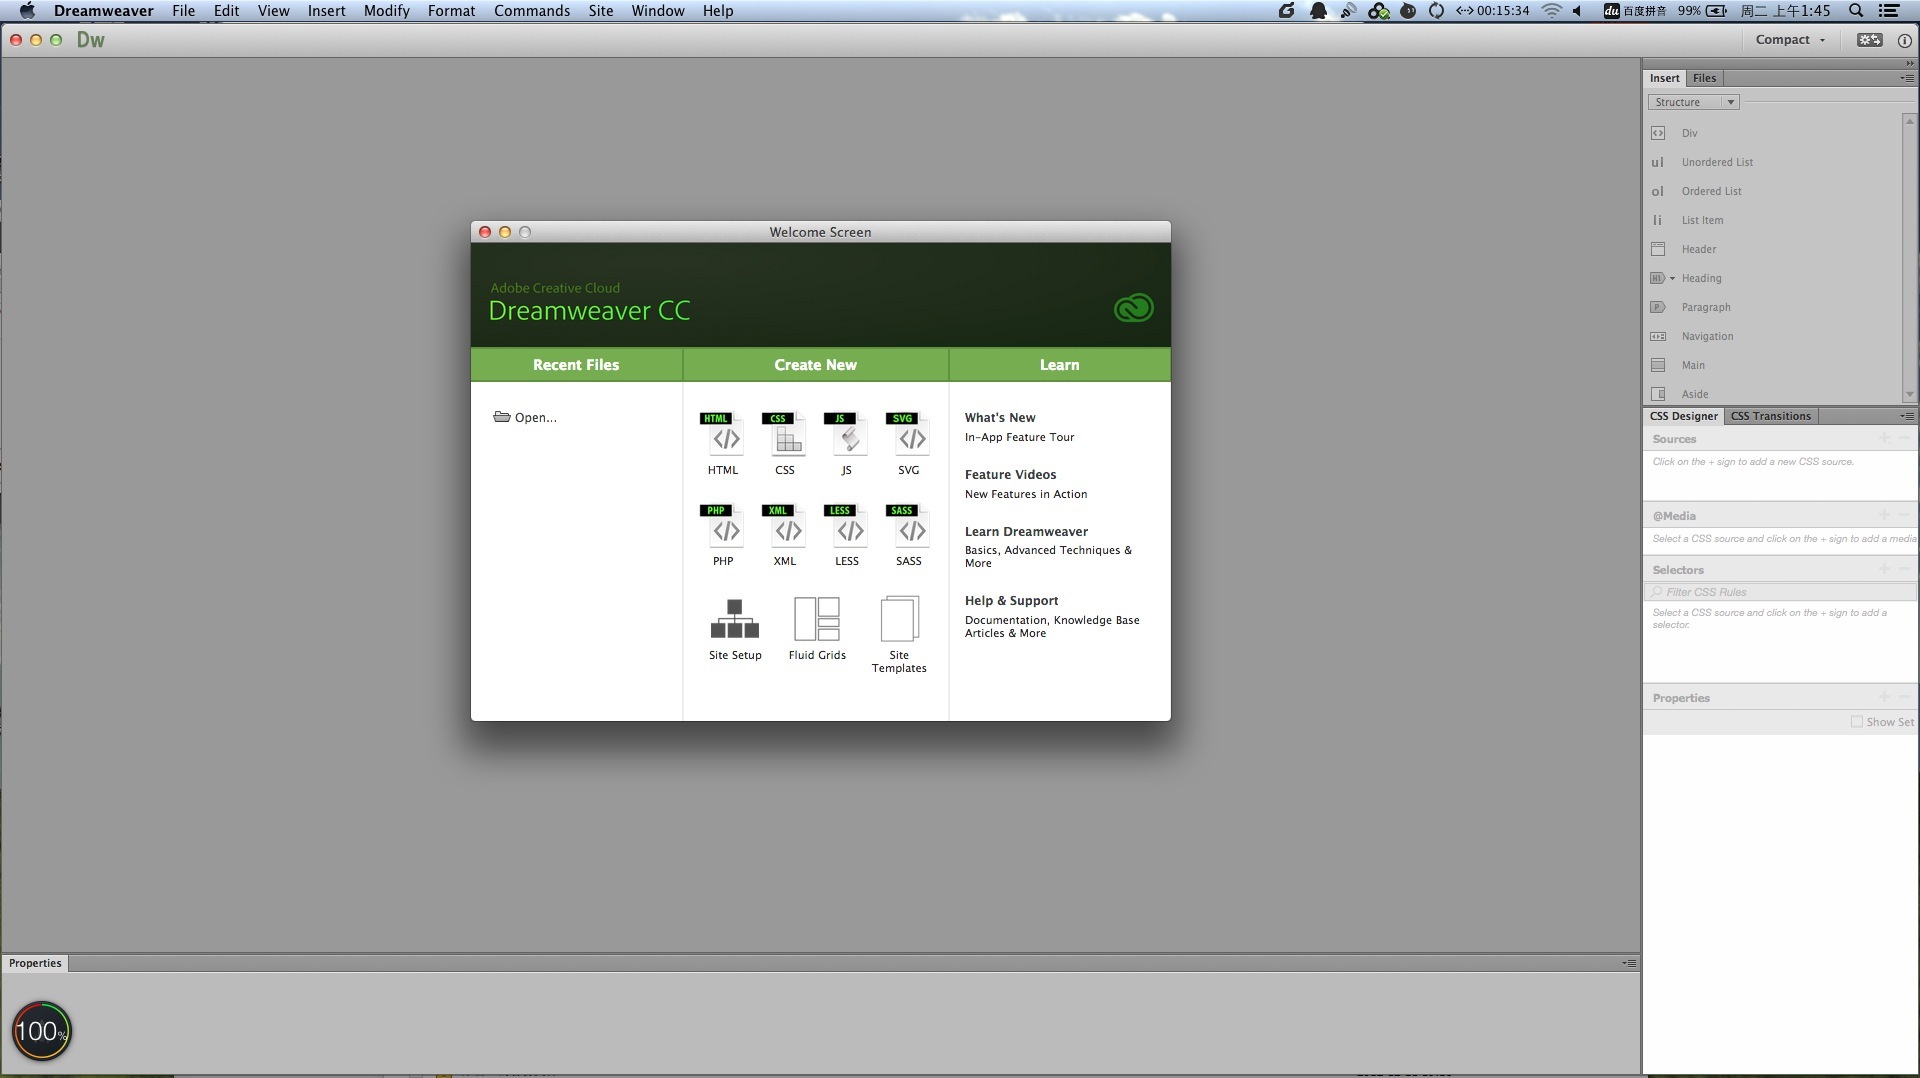Choose Fluid Grids layout option
This screenshot has height=1078, width=1920.
click(817, 629)
